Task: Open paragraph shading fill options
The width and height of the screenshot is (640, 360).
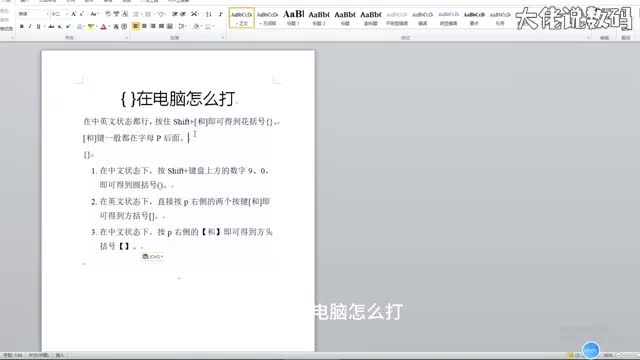Action: coord(196,26)
